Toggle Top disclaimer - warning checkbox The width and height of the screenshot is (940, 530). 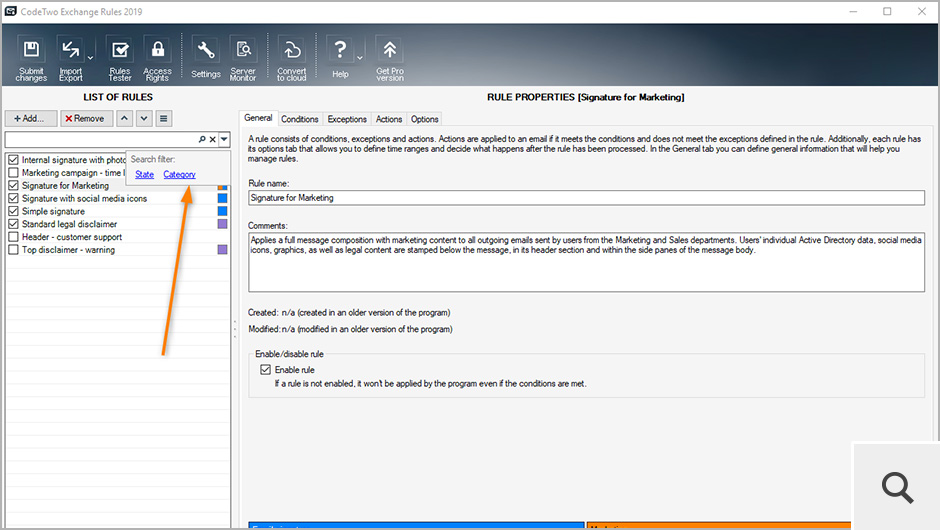click(x=13, y=250)
